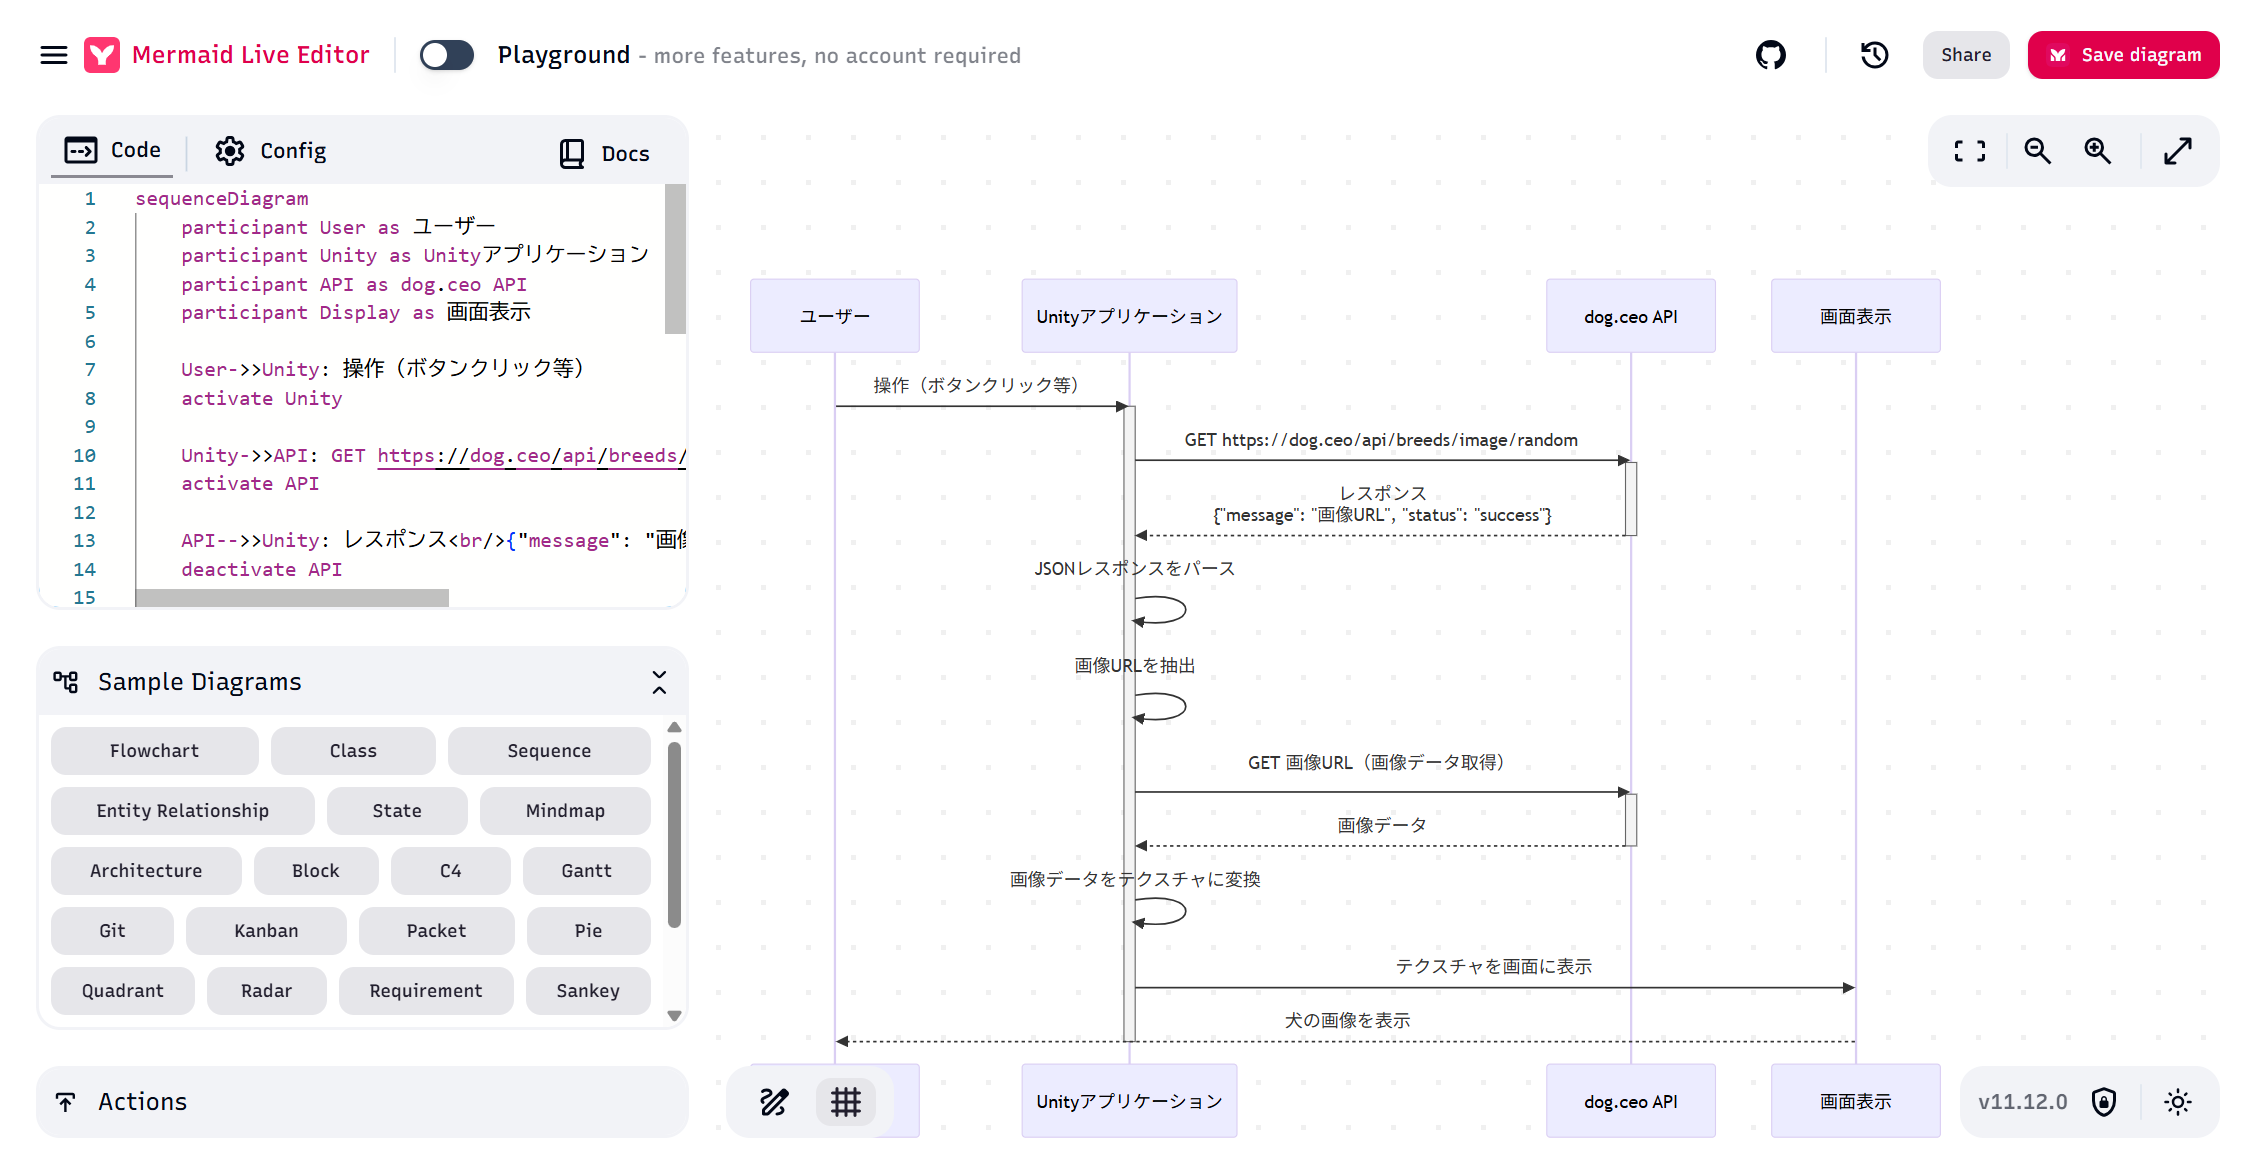Switch light/dark theme sun icon
The image size is (2255, 1158).
(x=2177, y=1101)
